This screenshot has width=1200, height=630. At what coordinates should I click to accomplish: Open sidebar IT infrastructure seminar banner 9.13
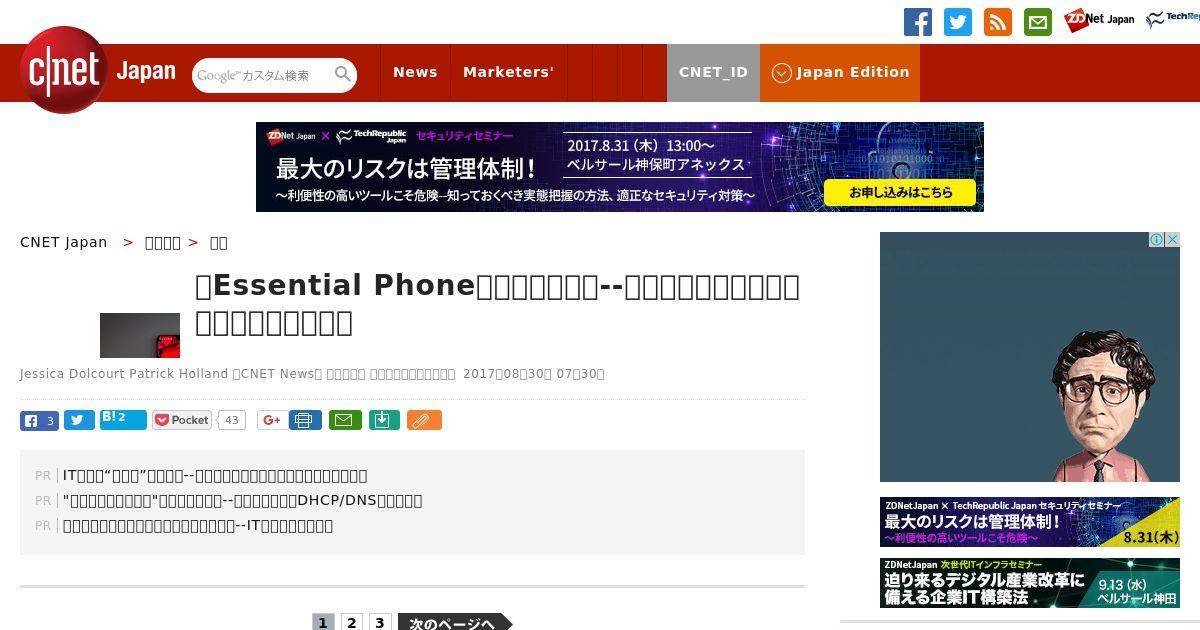tap(1030, 583)
